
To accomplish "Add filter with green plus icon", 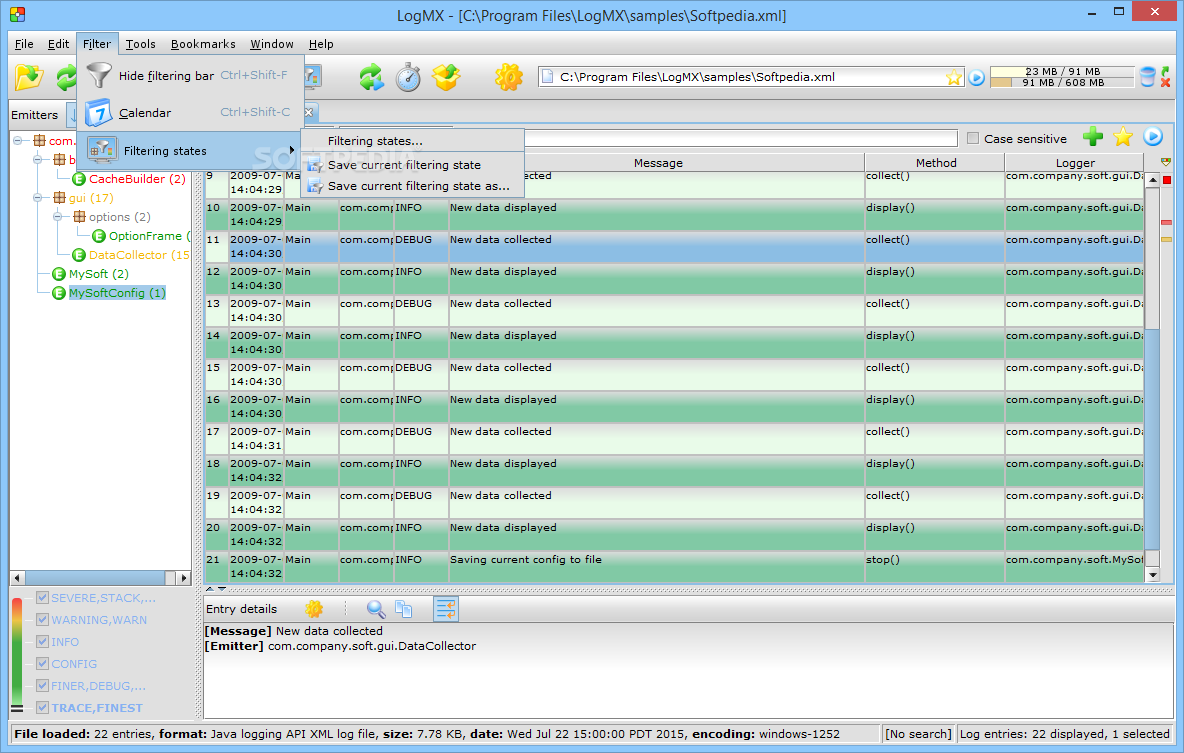I will coord(1093,137).
